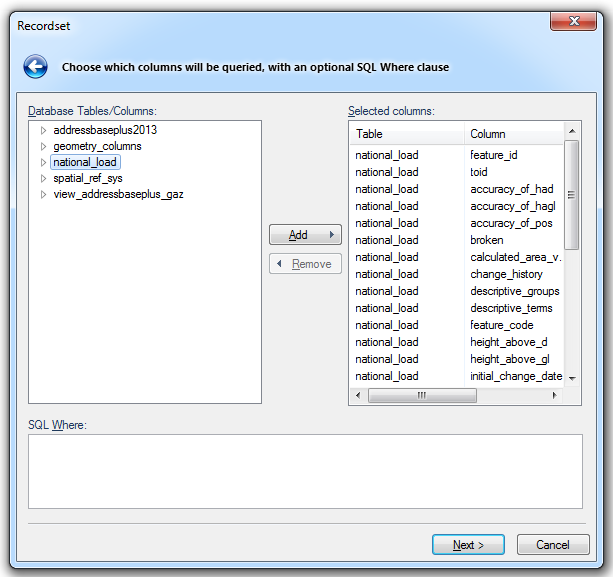Select the initial_change_date row
613x577 pixels.
click(457, 376)
